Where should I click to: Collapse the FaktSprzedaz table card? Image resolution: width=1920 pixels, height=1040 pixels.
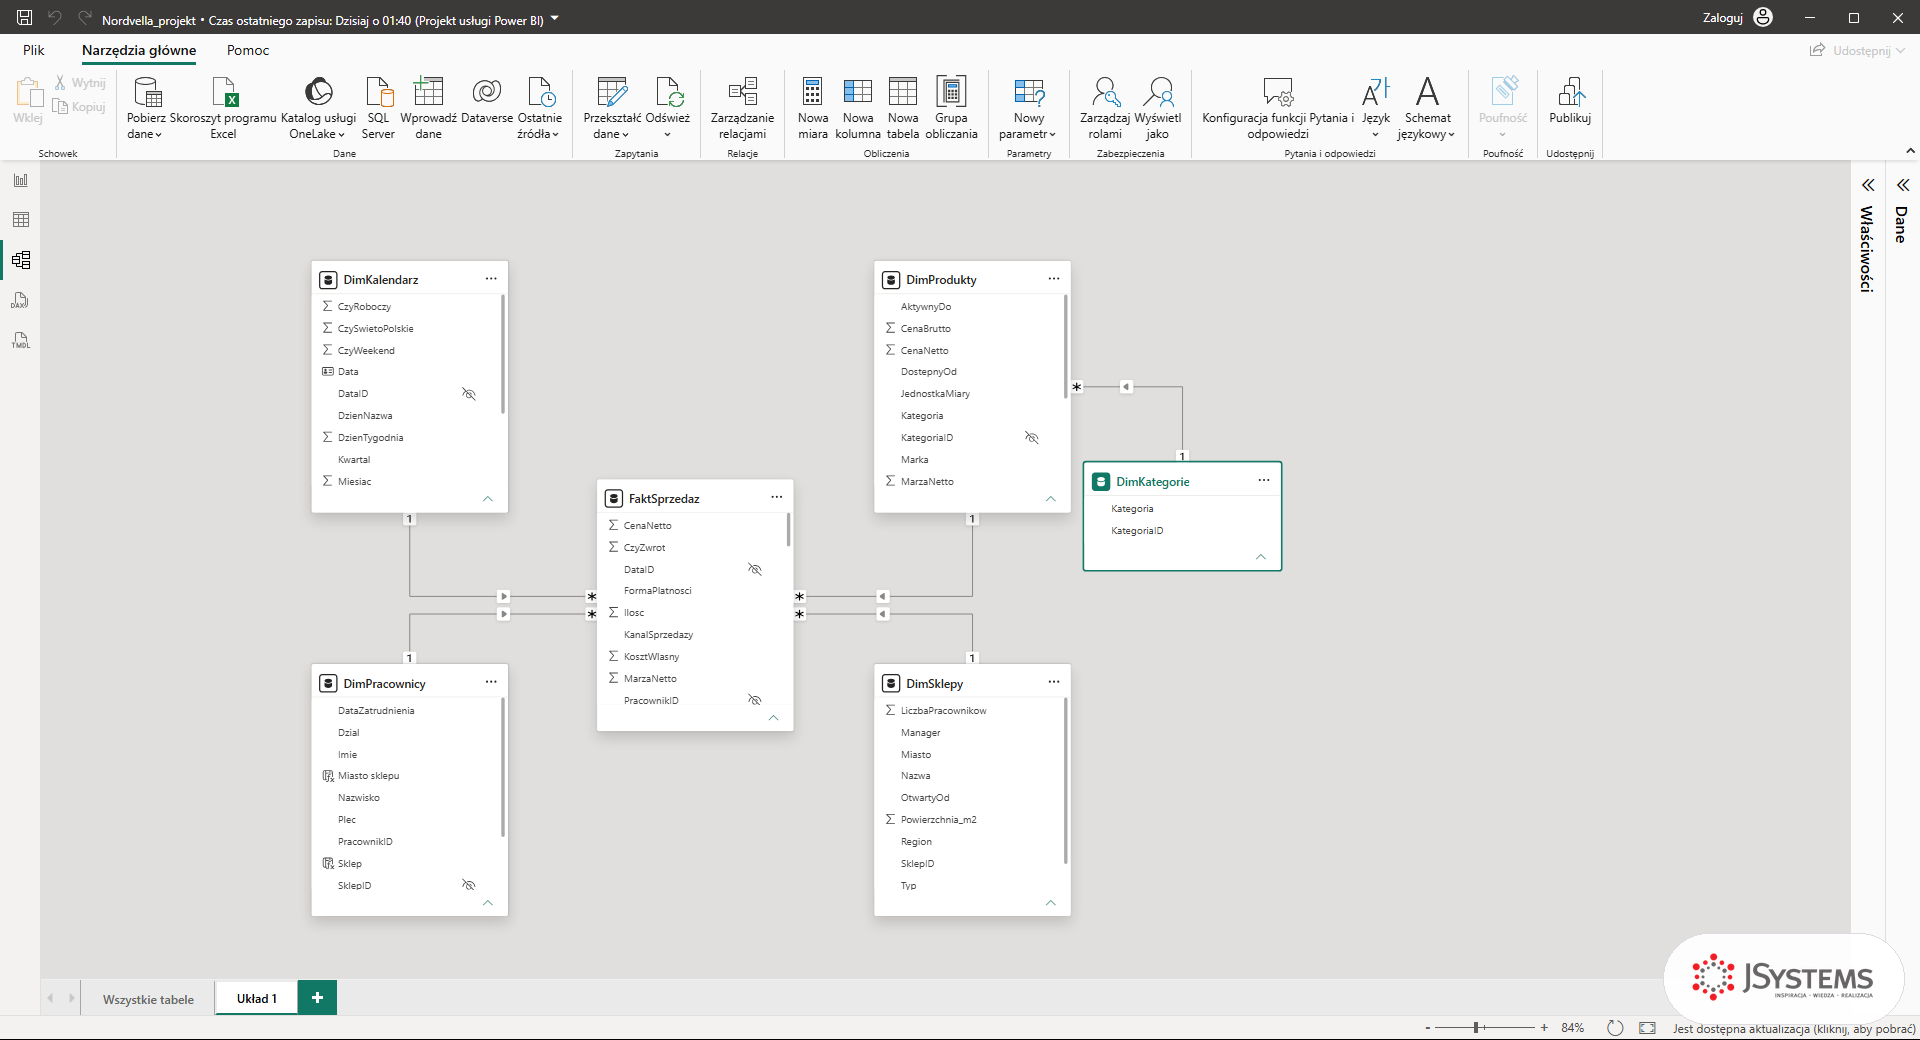(x=773, y=718)
